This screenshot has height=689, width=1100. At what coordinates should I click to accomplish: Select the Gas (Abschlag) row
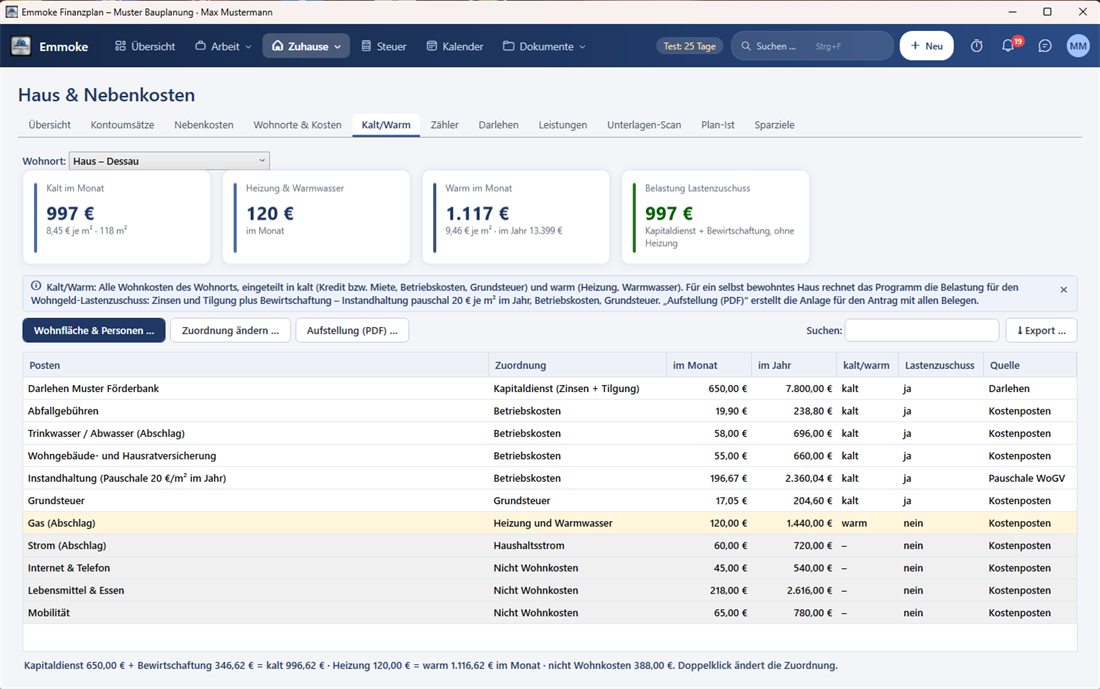point(549,523)
